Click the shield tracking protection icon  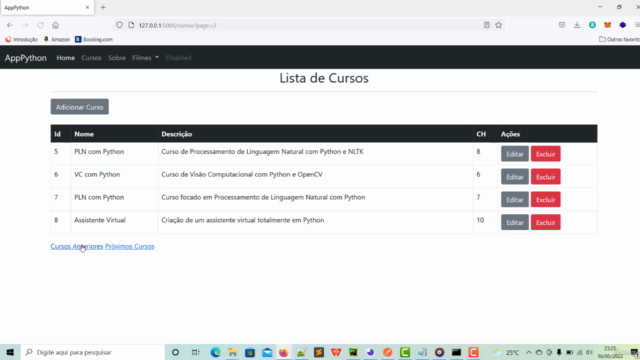pyautogui.click(x=119, y=25)
